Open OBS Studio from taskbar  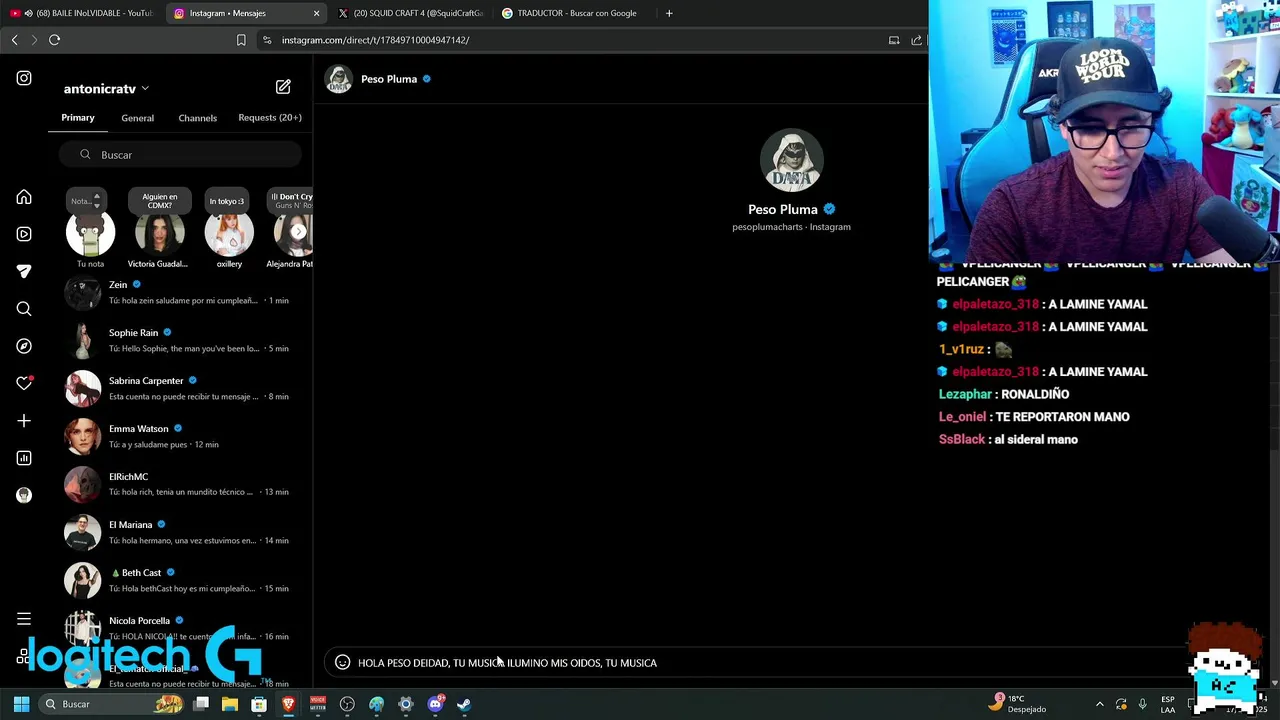(347, 704)
